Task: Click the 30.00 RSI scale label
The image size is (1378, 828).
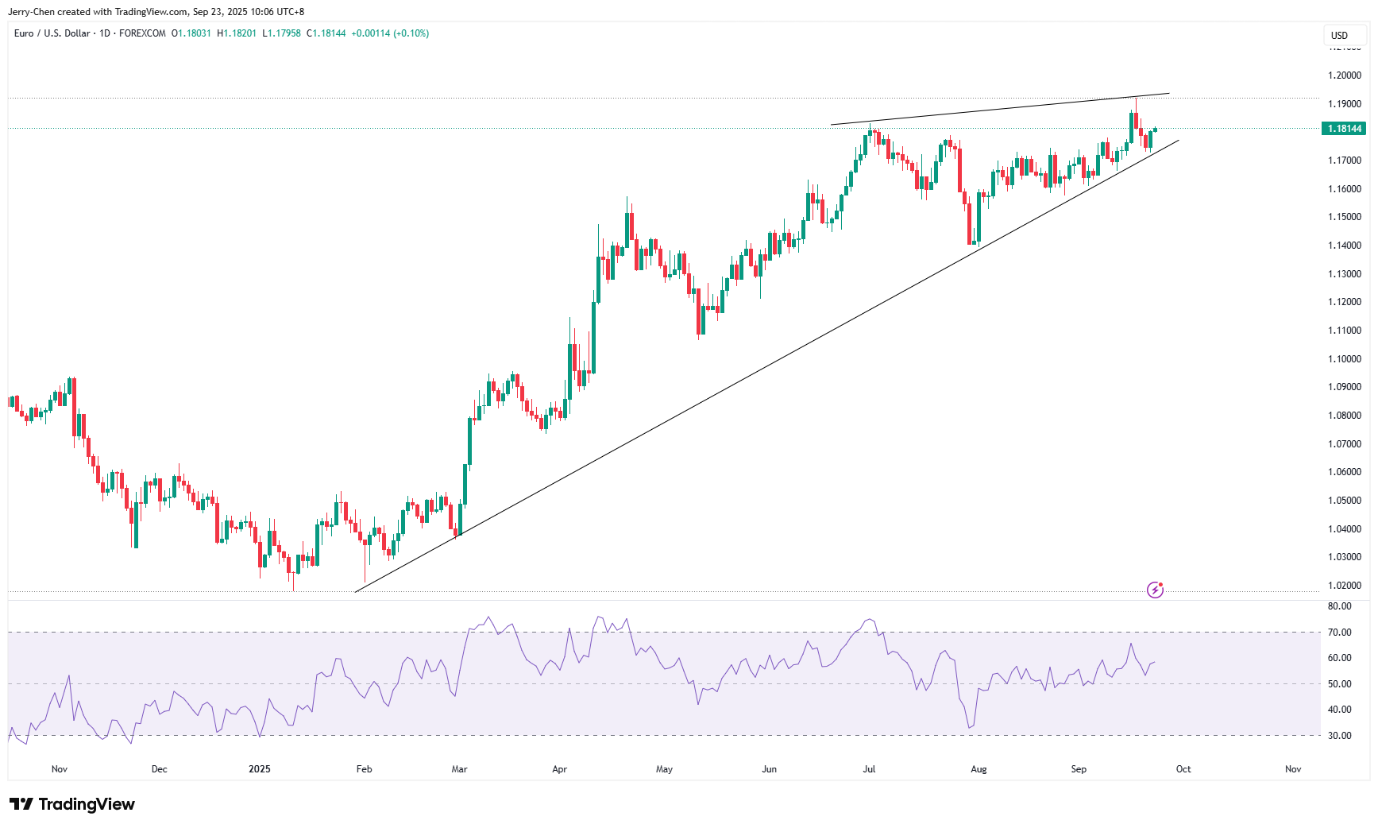Action: [x=1340, y=735]
